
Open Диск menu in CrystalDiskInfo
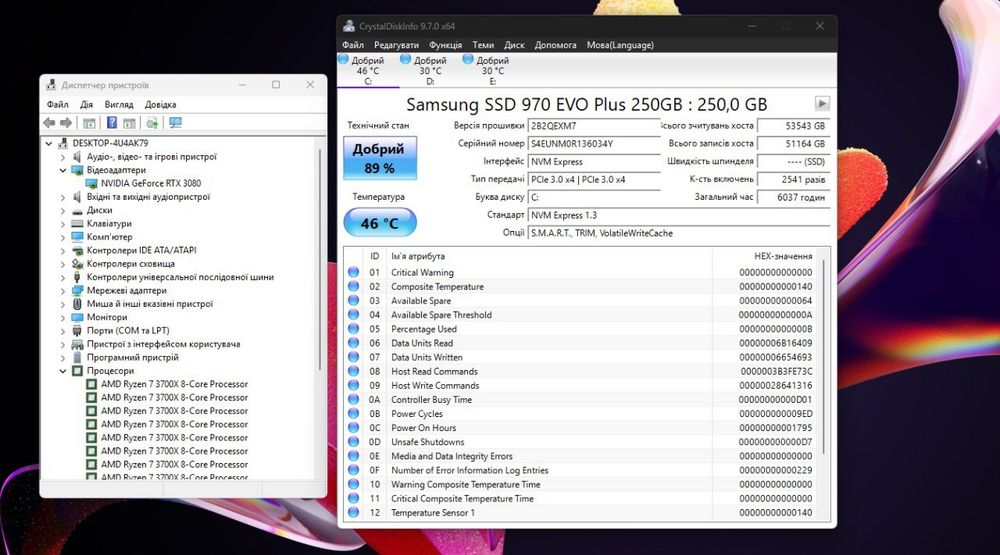point(514,45)
